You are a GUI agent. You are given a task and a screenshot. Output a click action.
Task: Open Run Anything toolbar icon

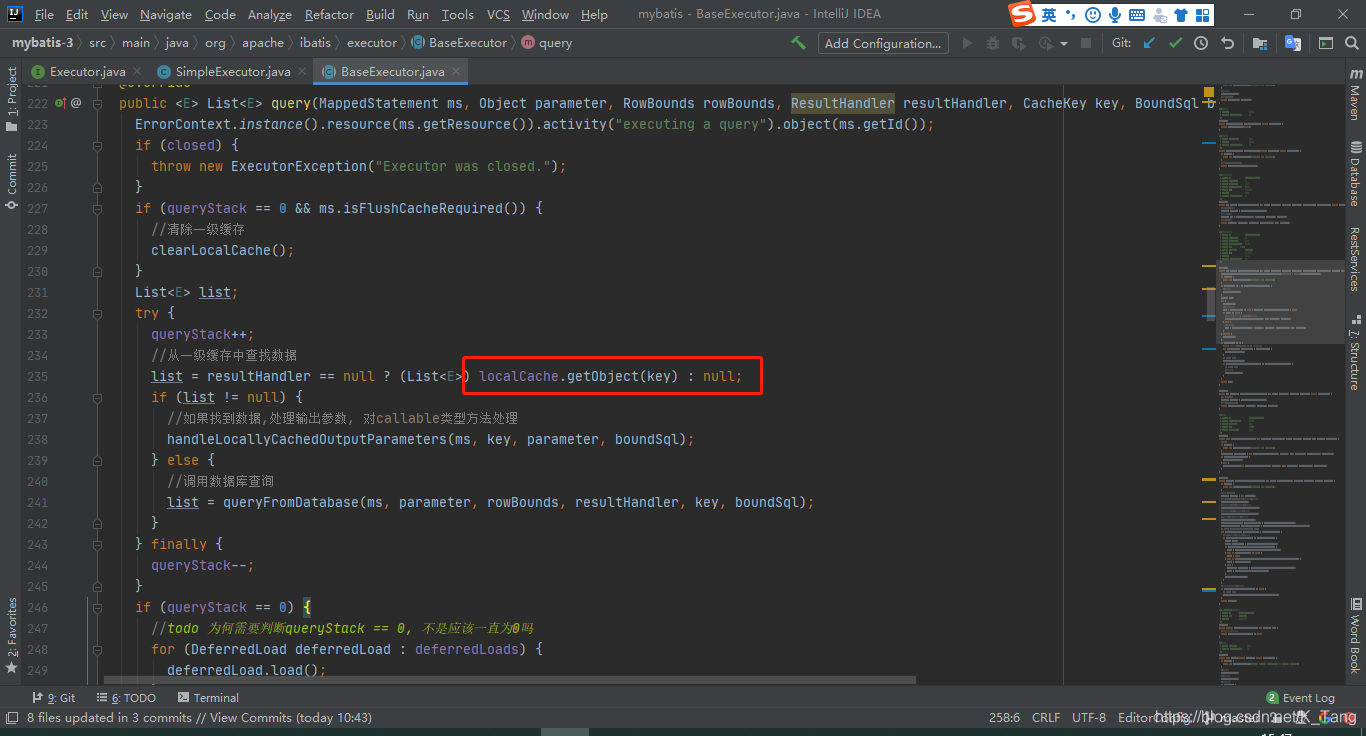(1325, 43)
